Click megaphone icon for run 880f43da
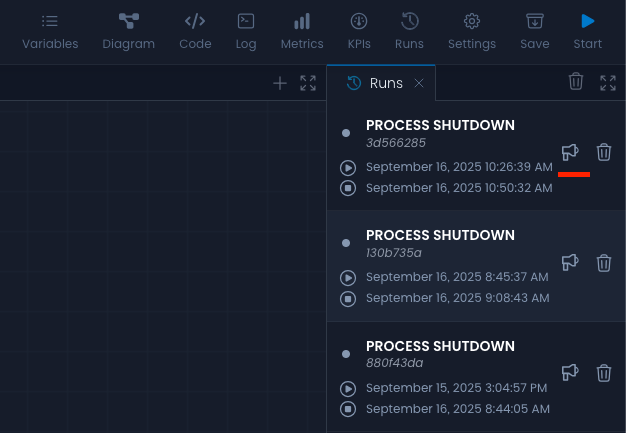The image size is (626, 433). (x=570, y=372)
